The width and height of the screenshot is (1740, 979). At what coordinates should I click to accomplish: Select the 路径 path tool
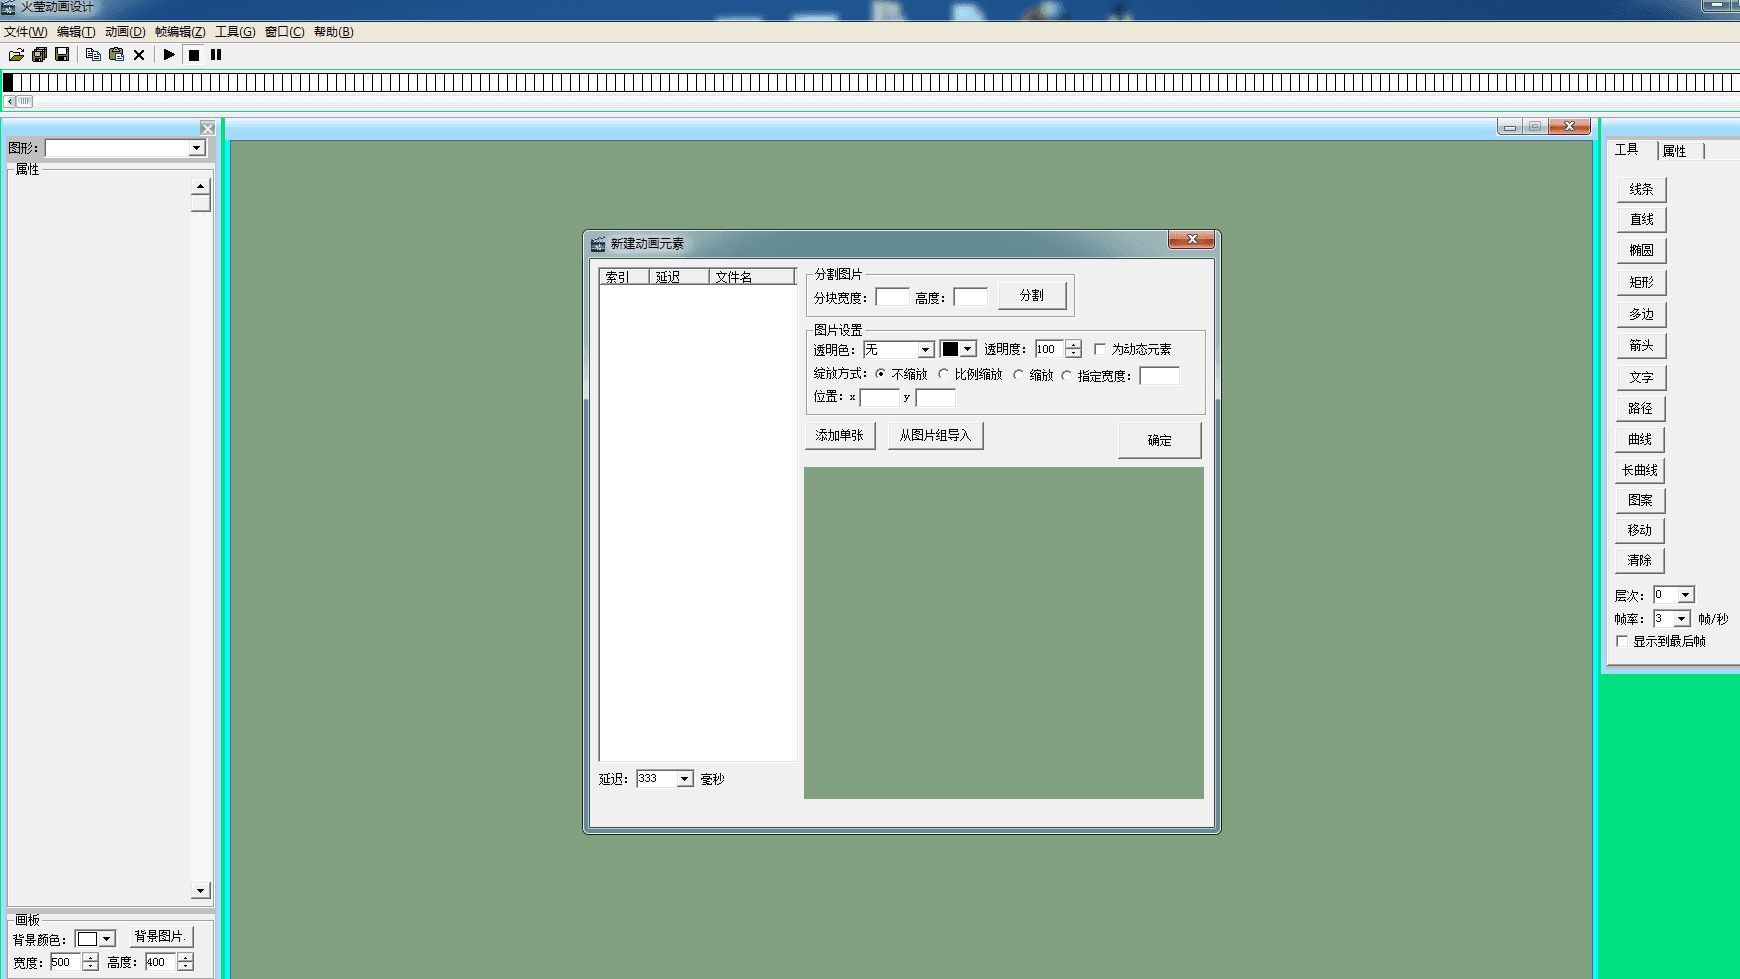click(x=1640, y=408)
